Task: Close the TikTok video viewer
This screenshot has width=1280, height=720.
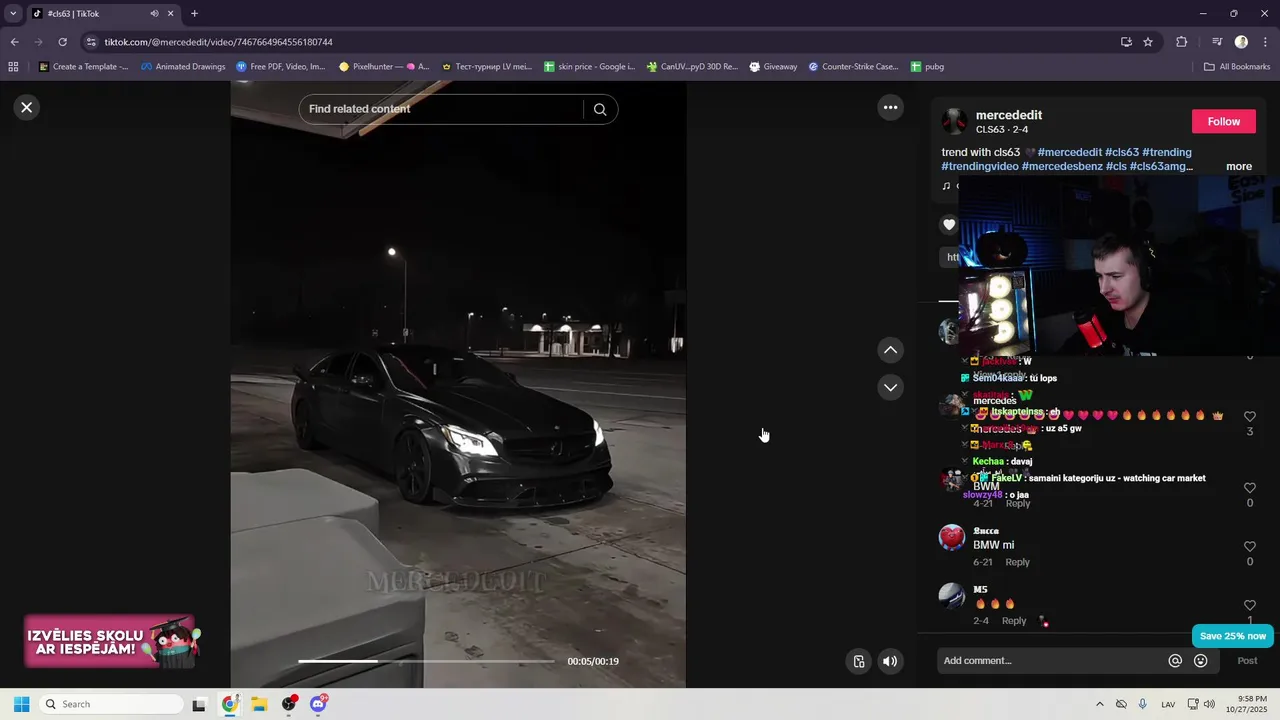Action: pyautogui.click(x=27, y=107)
